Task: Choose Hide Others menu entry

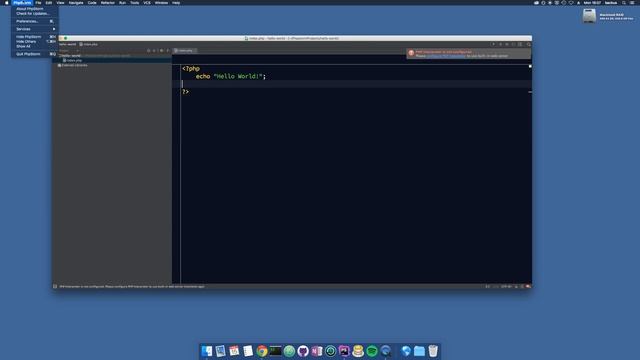Action: (x=35, y=42)
